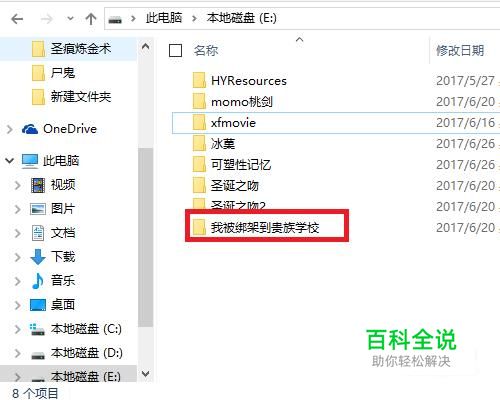The height and width of the screenshot is (400, 500).
Task: Click the Up directory arrow
Action: [x=91, y=19]
